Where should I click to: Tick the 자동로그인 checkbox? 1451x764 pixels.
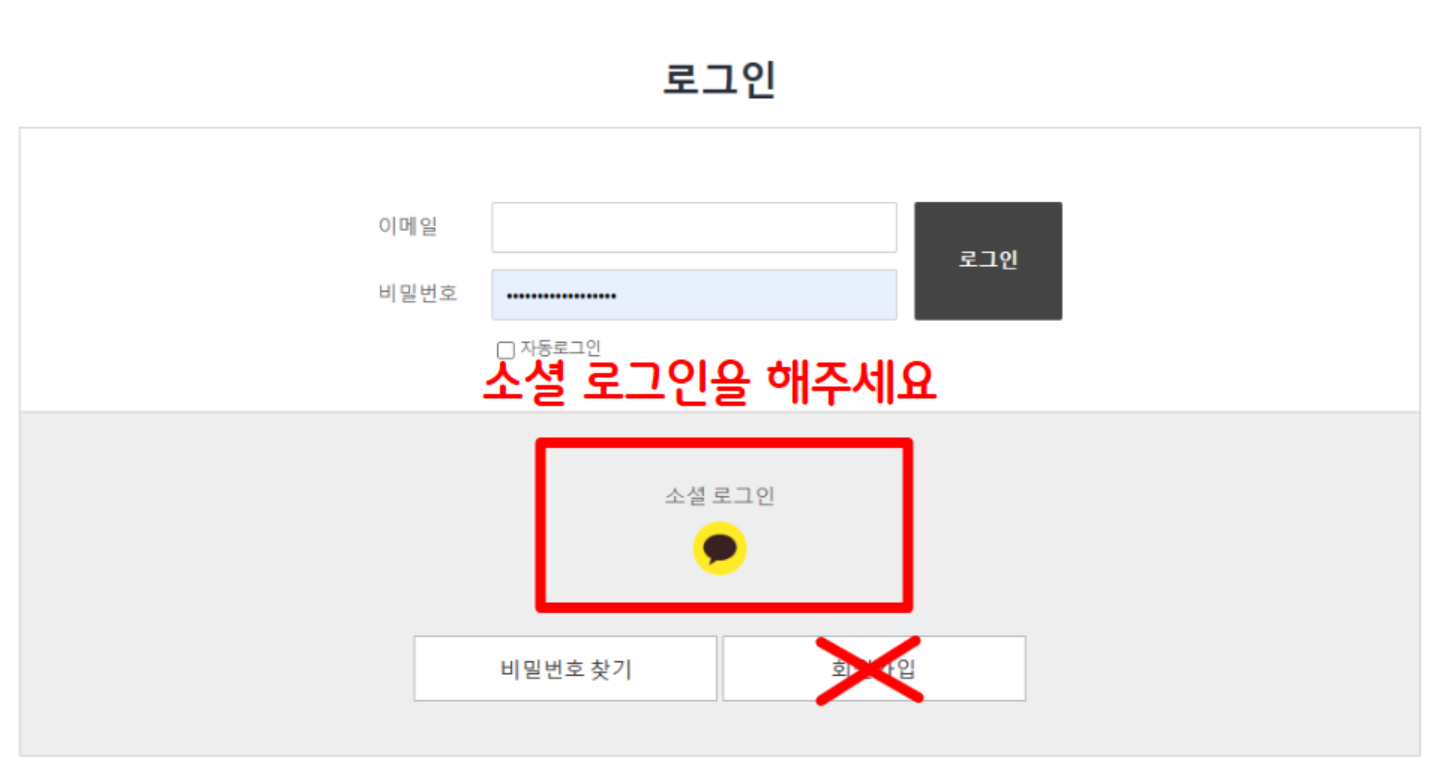click(x=506, y=350)
